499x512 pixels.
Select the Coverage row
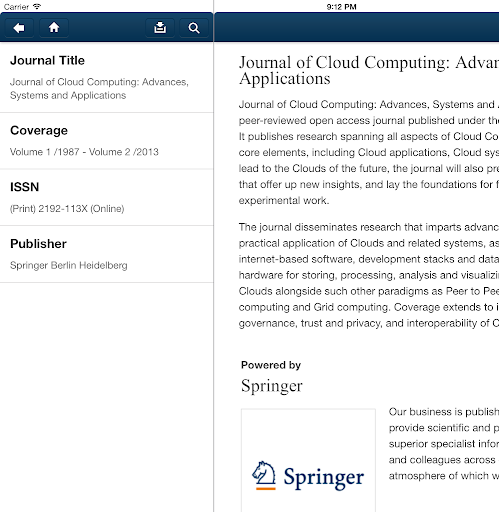point(107,141)
